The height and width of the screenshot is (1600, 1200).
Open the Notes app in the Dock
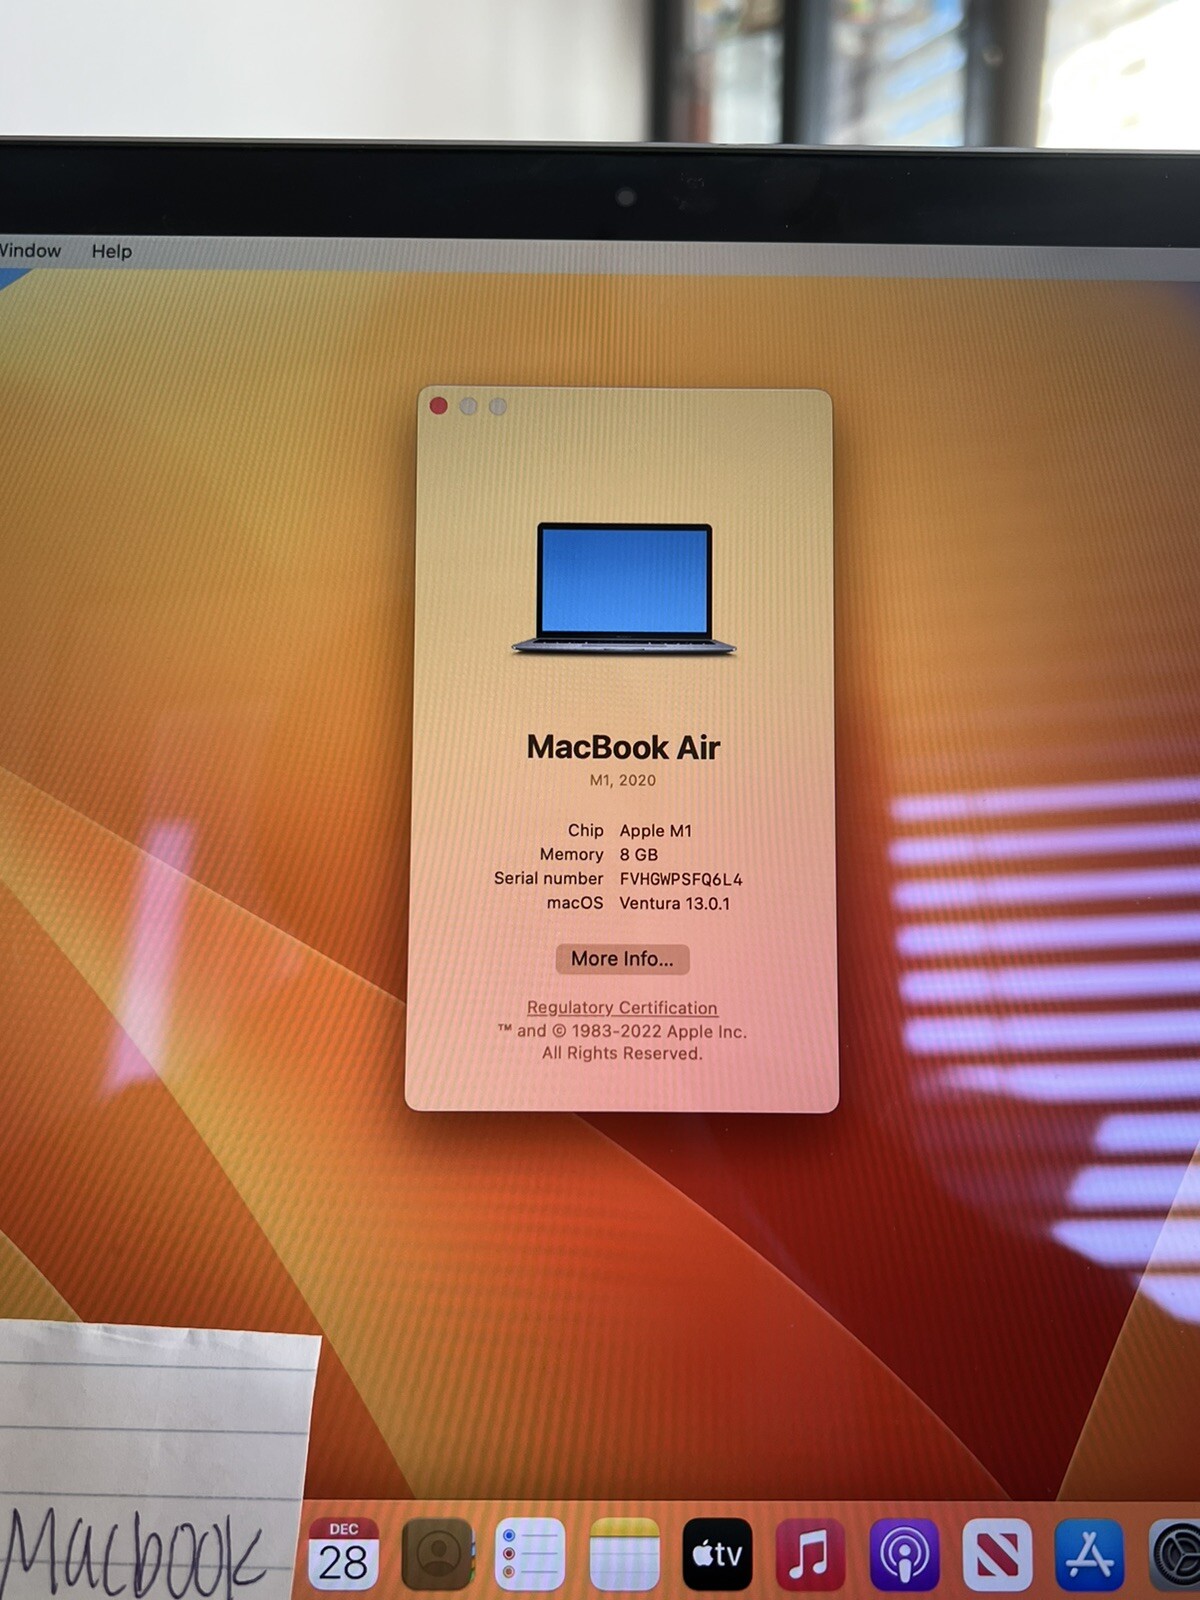(x=624, y=1554)
